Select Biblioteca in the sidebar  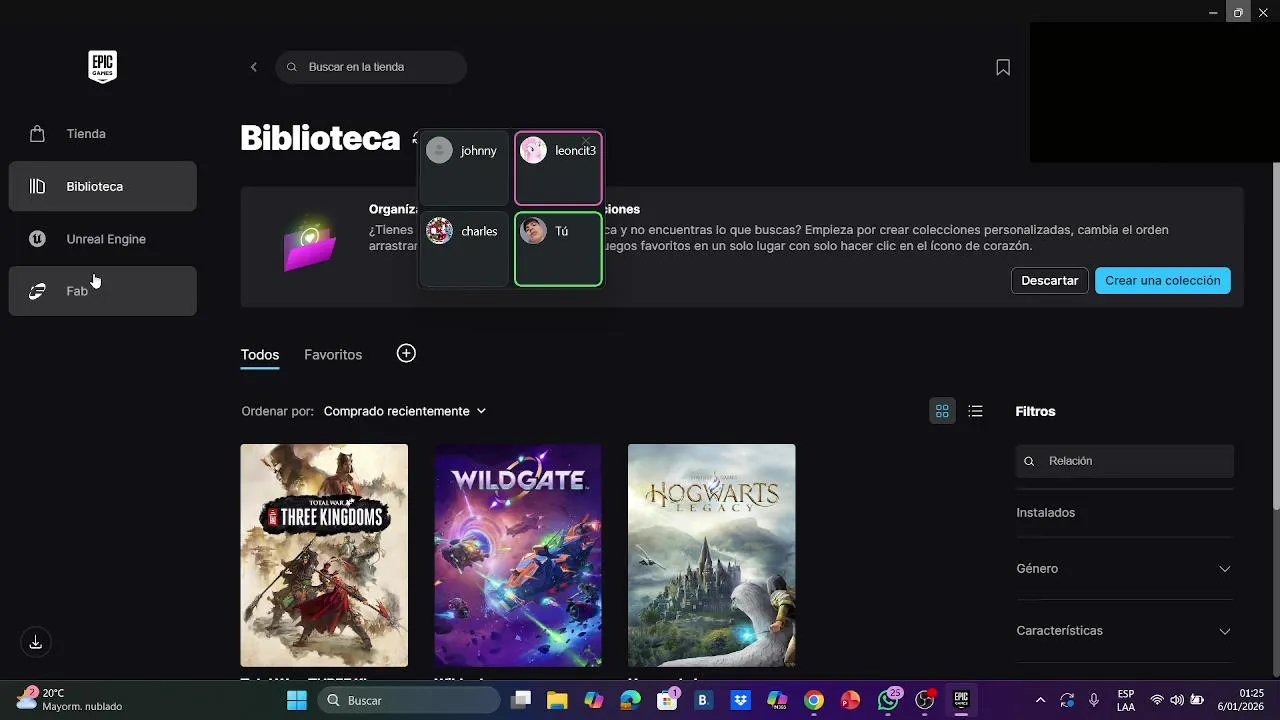(102, 186)
